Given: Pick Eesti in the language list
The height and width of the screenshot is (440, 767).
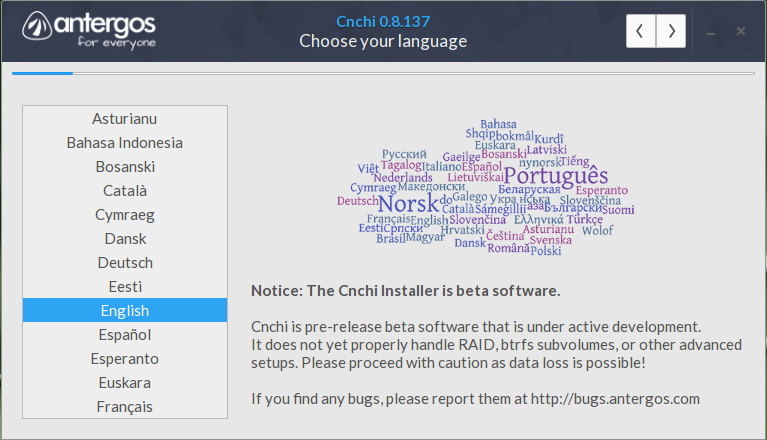Looking at the screenshot, I should (125, 286).
